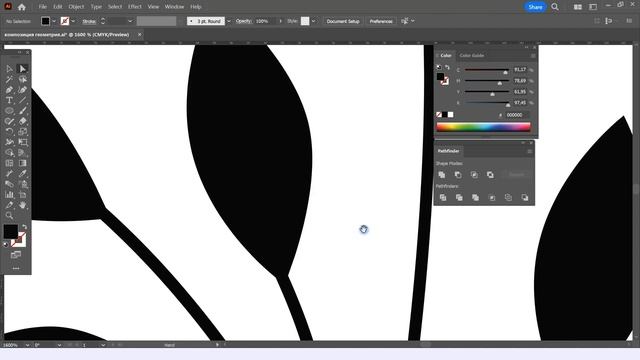Click the Divide pathfinder icon
The height and width of the screenshot is (360, 640).
coord(443,198)
